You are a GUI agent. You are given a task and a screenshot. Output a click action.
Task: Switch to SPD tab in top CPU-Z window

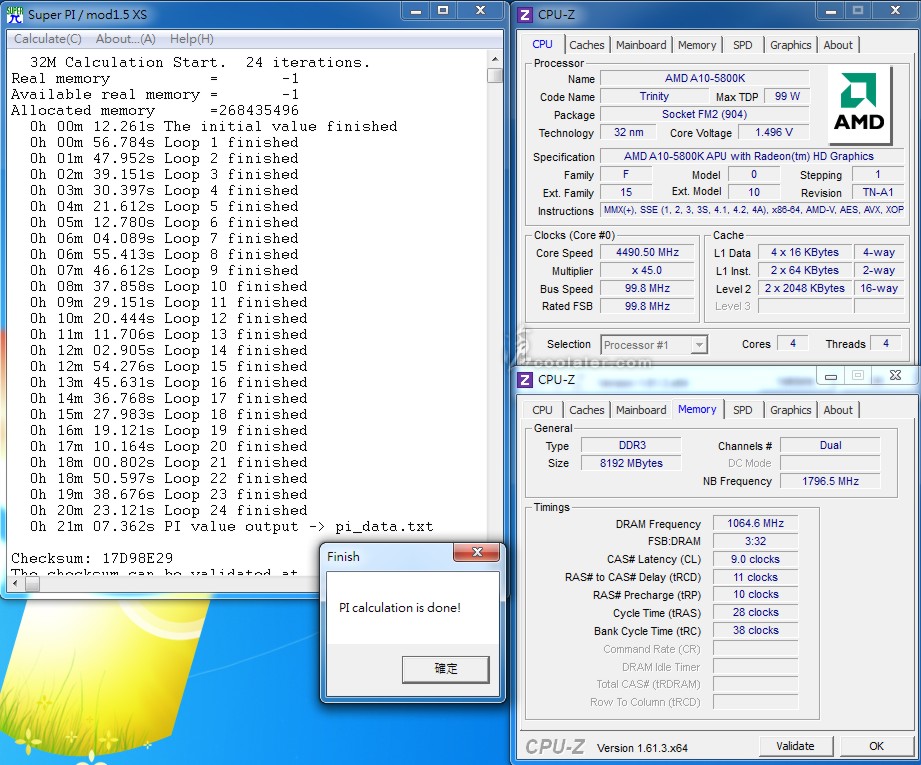click(x=742, y=45)
